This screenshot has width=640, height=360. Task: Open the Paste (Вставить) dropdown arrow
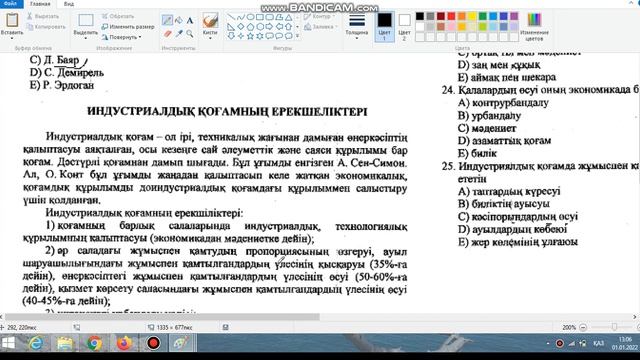pyautogui.click(x=12, y=38)
